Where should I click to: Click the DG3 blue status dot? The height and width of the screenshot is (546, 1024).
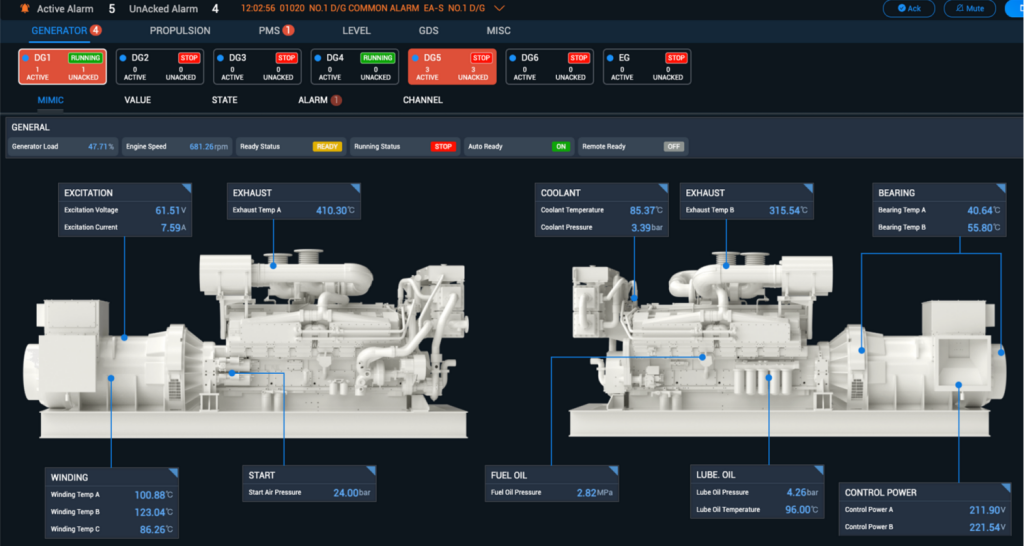coord(220,58)
